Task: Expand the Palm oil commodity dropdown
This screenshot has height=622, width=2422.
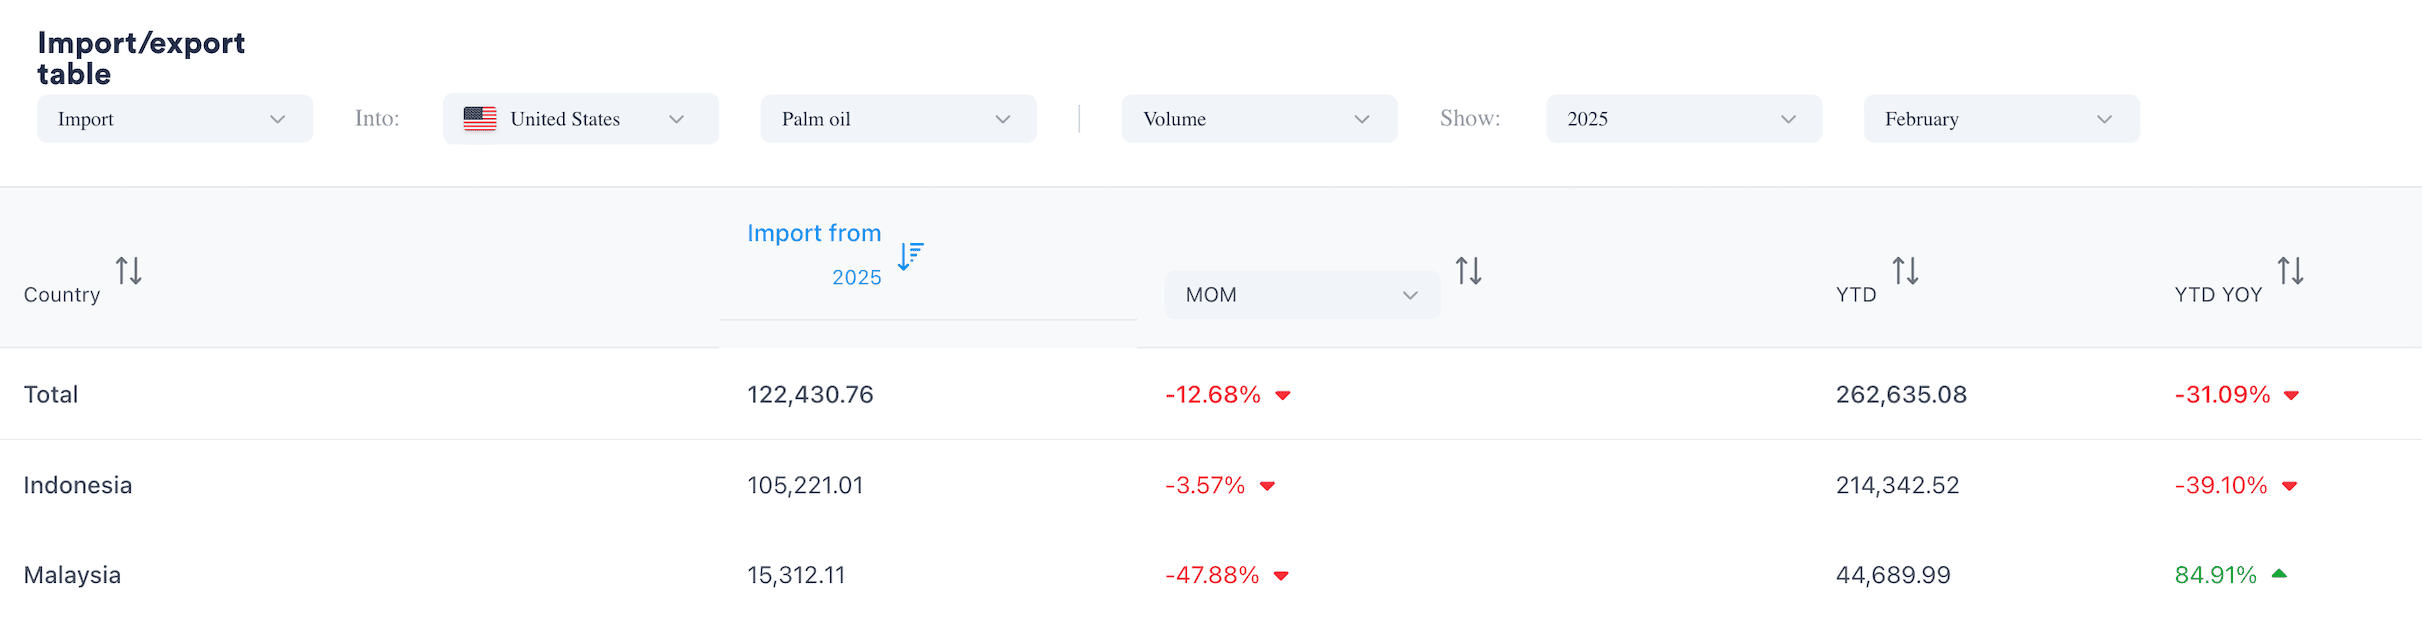Action: tap(897, 119)
